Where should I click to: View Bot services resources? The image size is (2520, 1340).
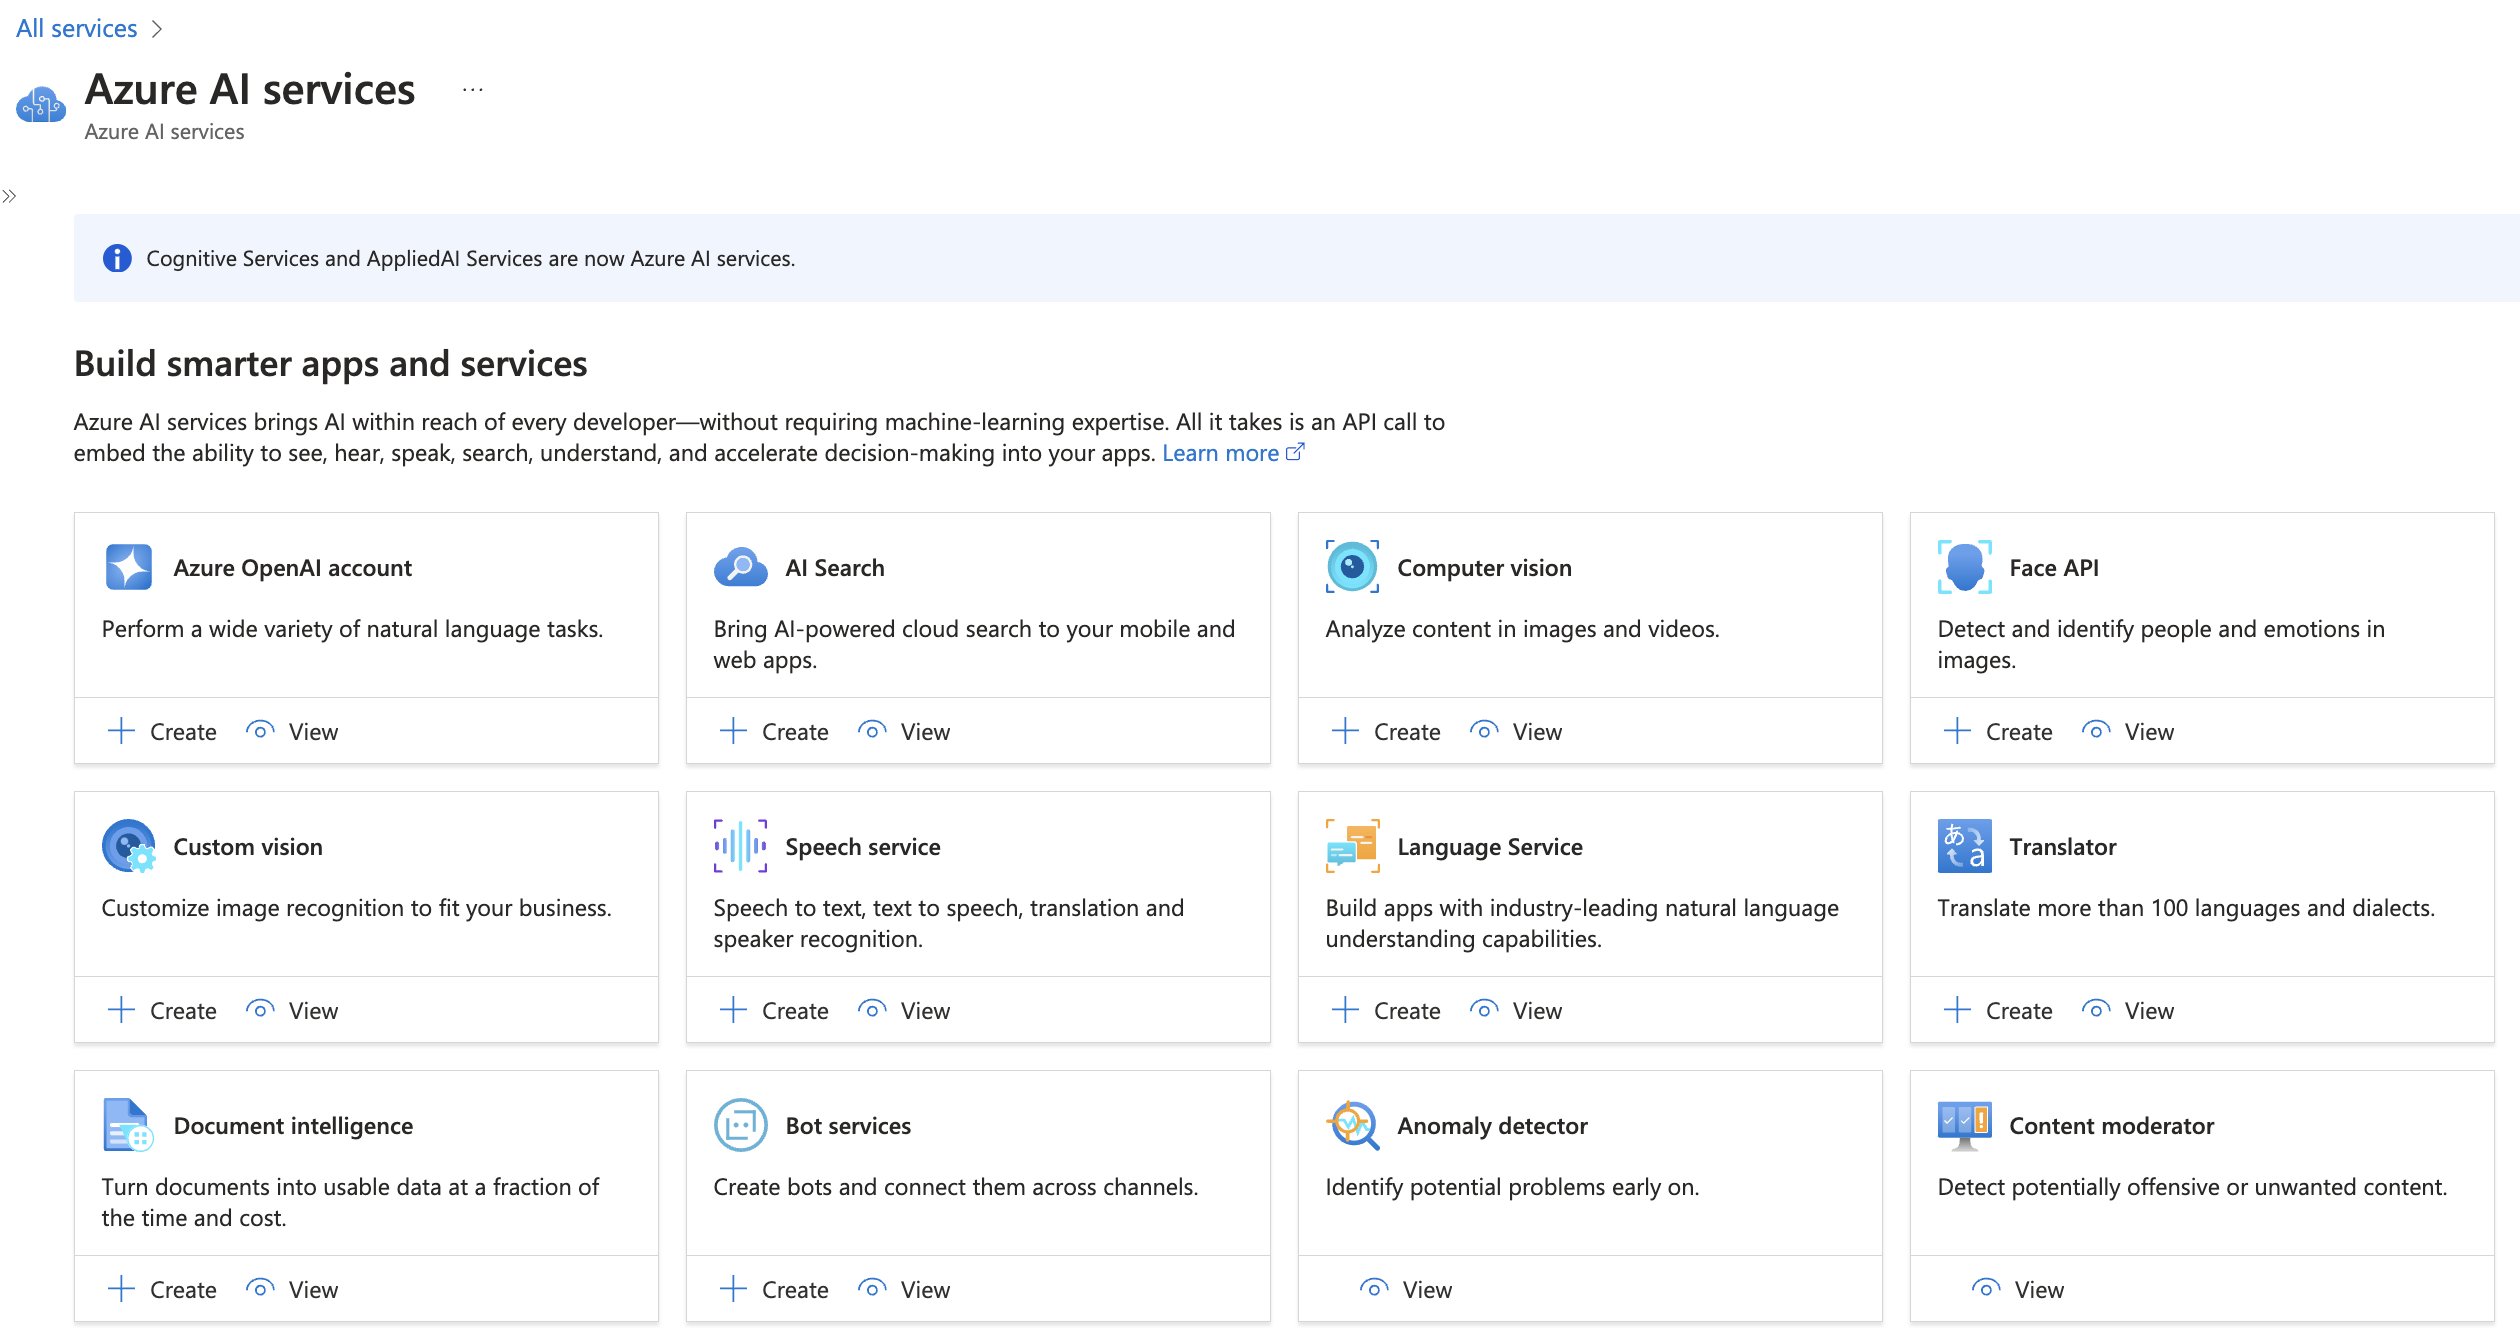point(904,1289)
